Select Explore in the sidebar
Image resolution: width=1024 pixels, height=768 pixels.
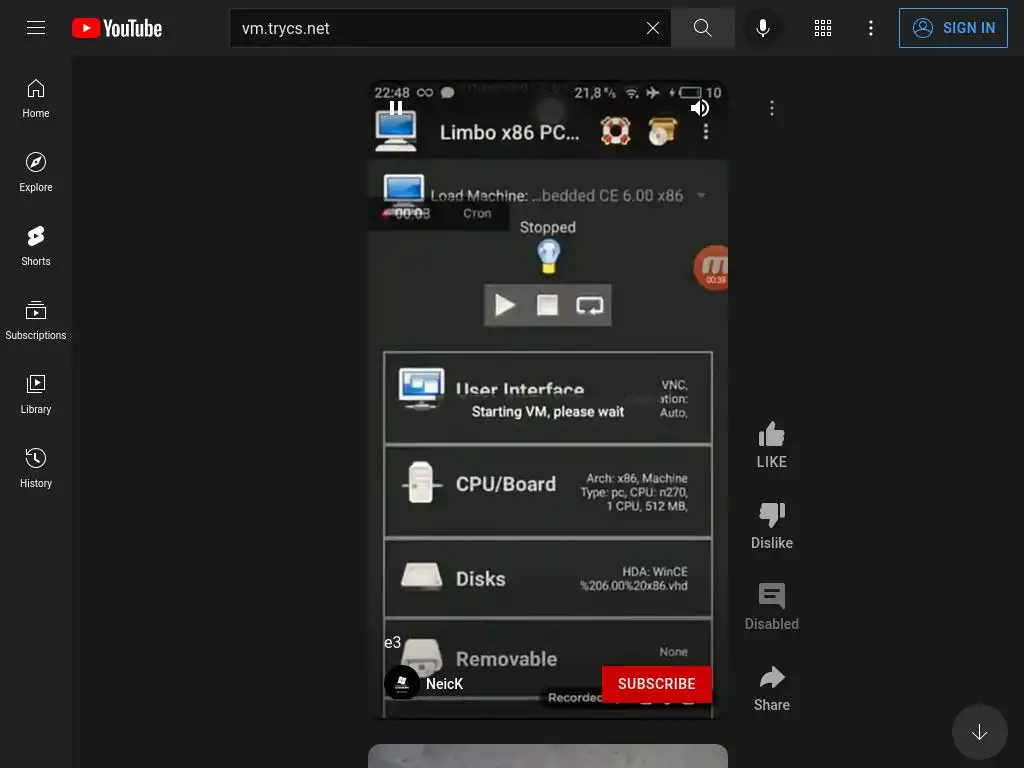[x=36, y=172]
